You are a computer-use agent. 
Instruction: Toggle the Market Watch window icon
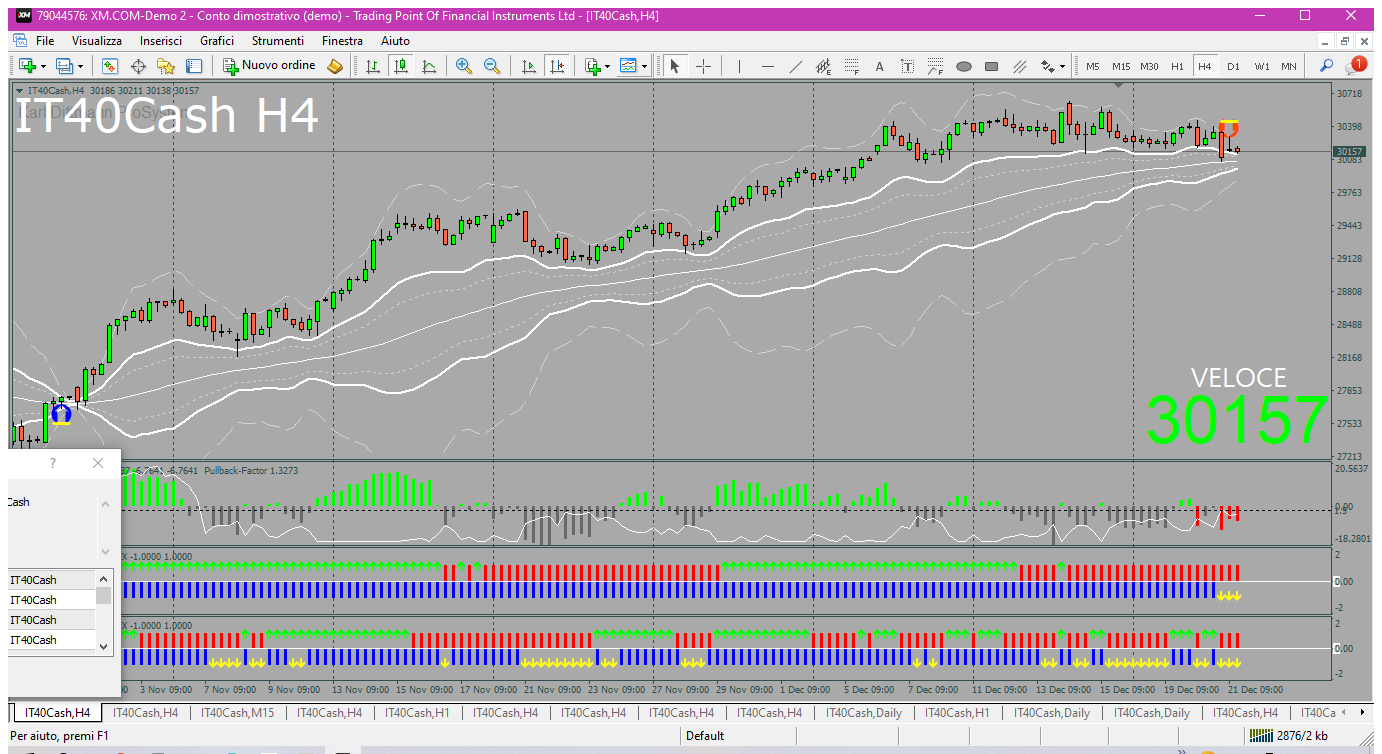click(110, 66)
